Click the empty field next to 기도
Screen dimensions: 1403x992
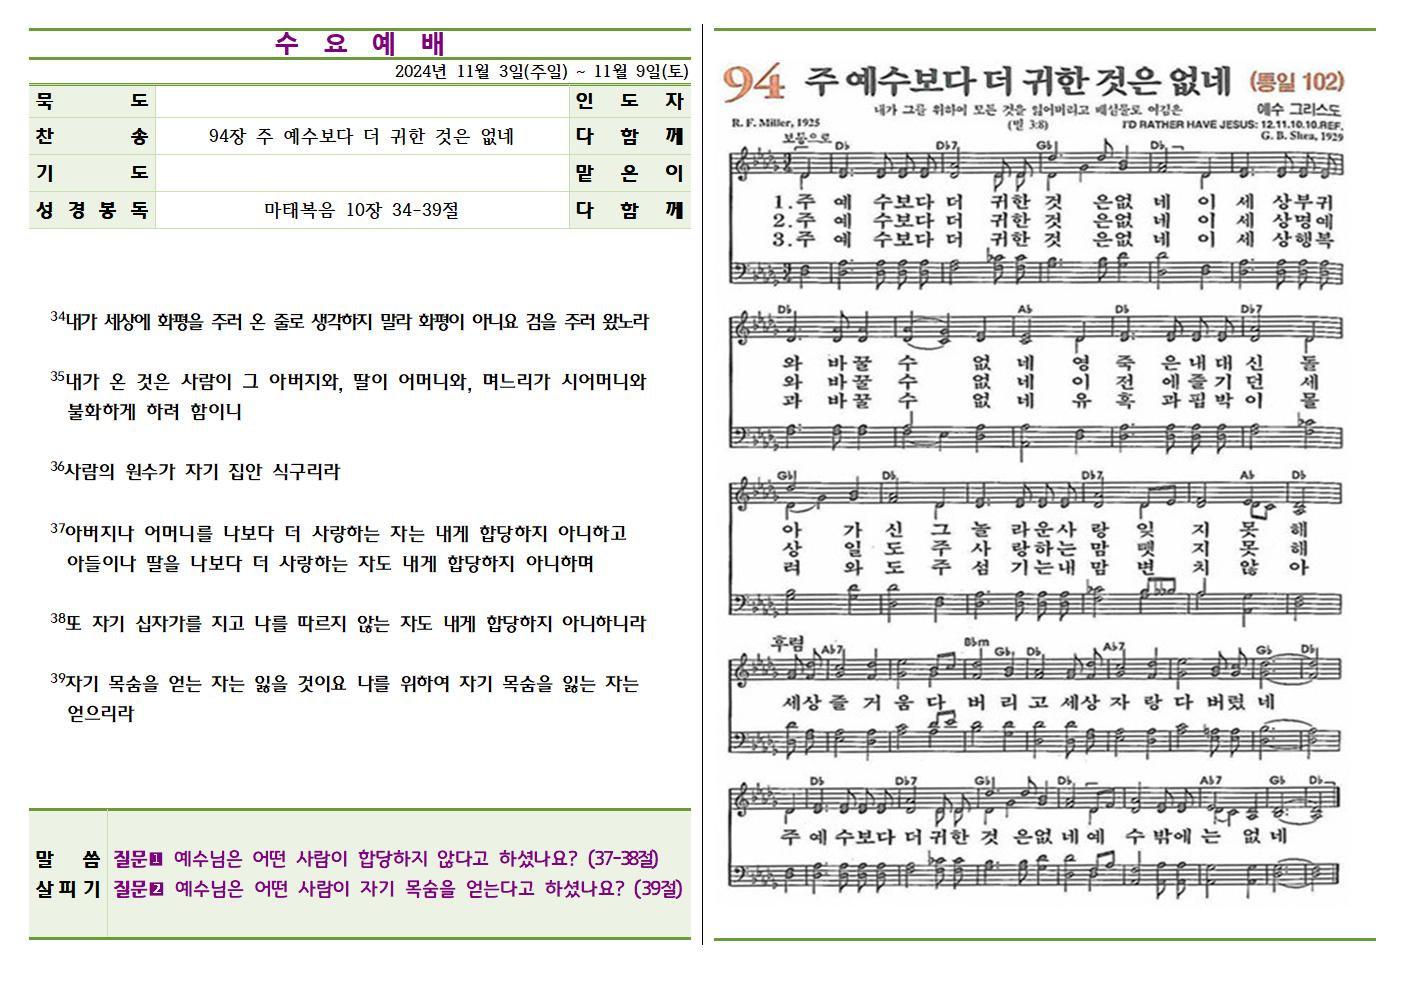click(361, 173)
